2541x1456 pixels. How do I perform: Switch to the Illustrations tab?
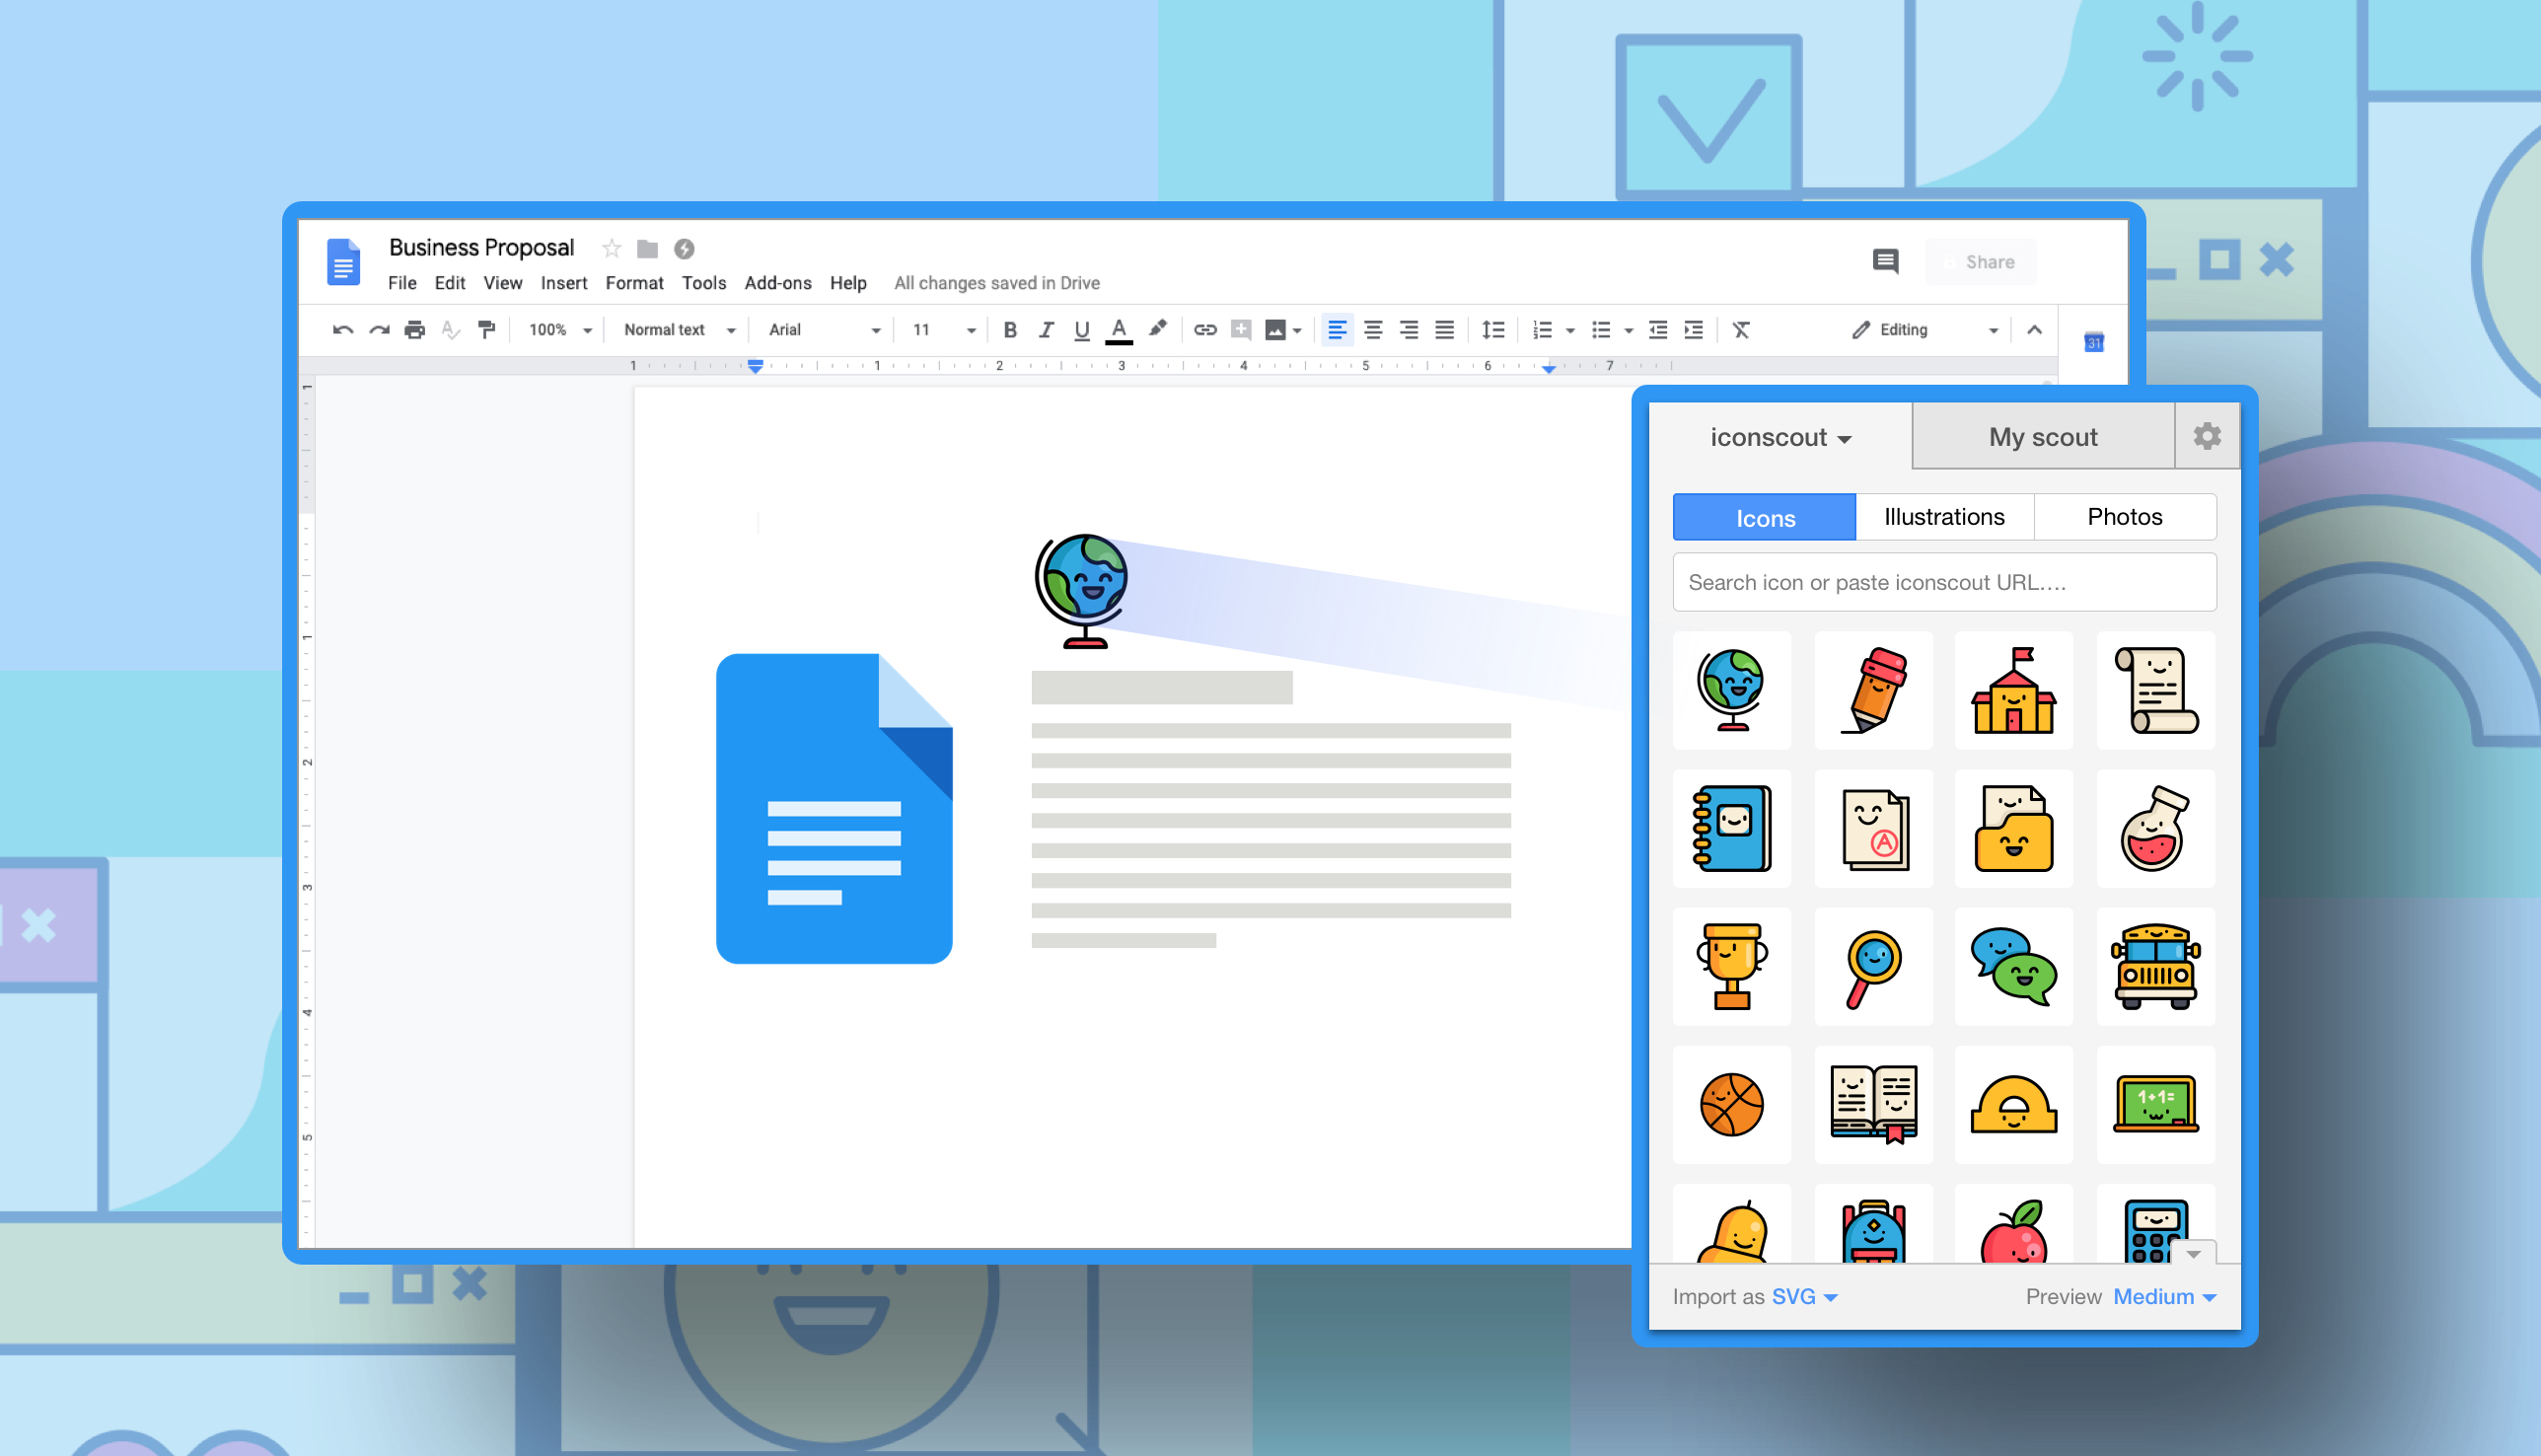click(1942, 517)
